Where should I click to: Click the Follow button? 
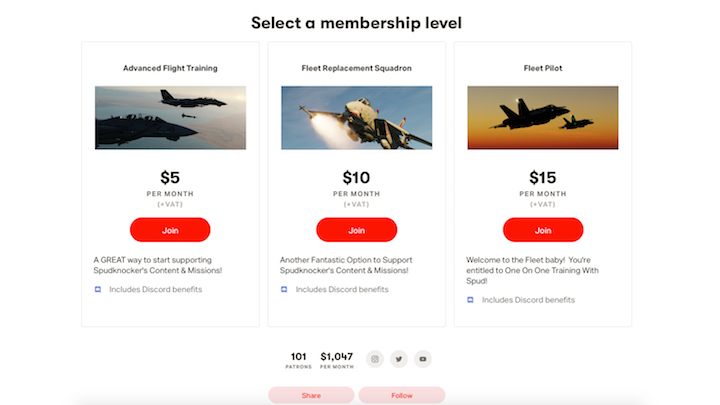point(402,395)
